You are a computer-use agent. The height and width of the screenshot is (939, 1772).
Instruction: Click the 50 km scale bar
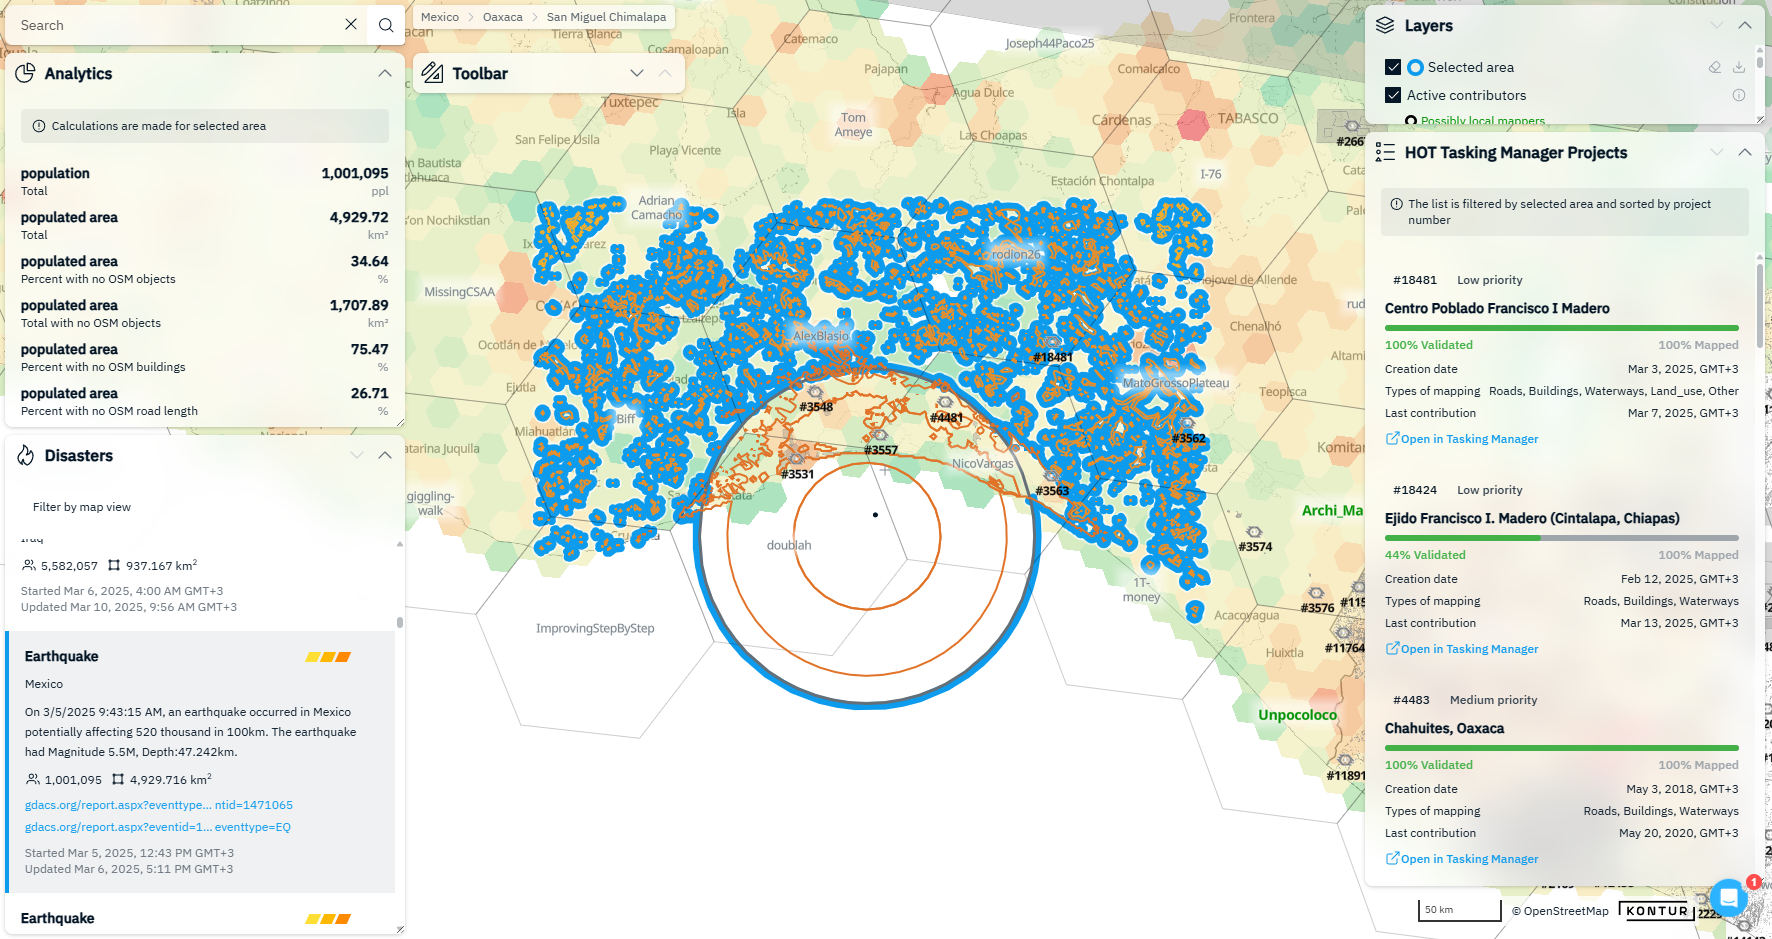point(1460,910)
